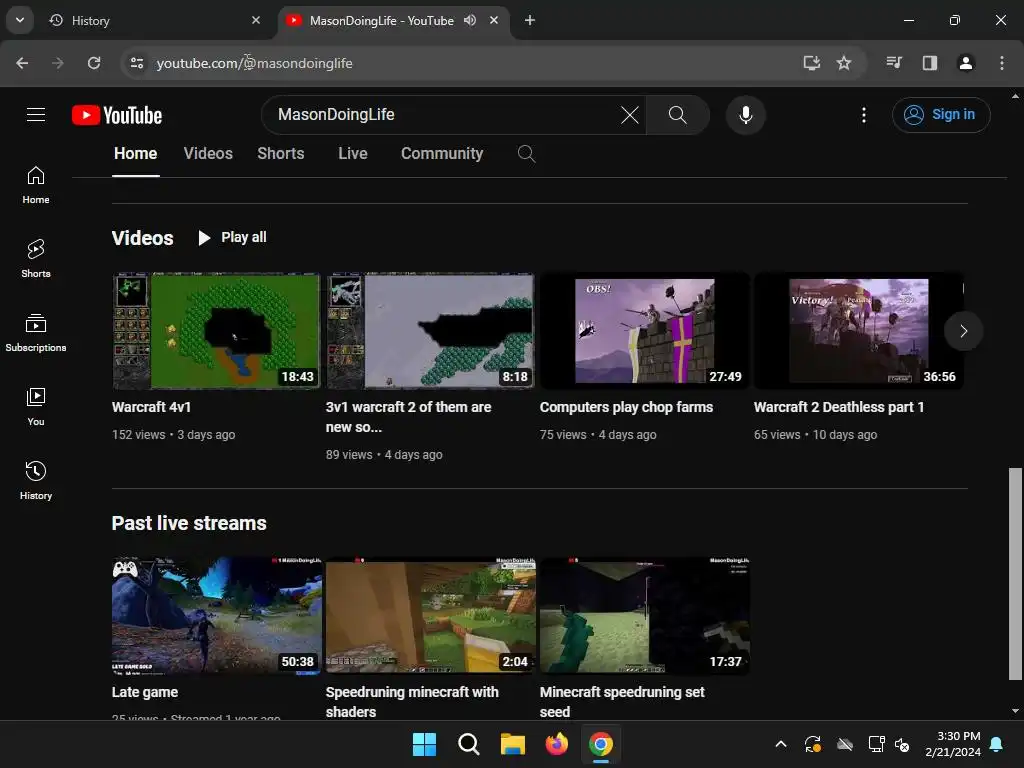Click the Sign in button

click(x=941, y=115)
